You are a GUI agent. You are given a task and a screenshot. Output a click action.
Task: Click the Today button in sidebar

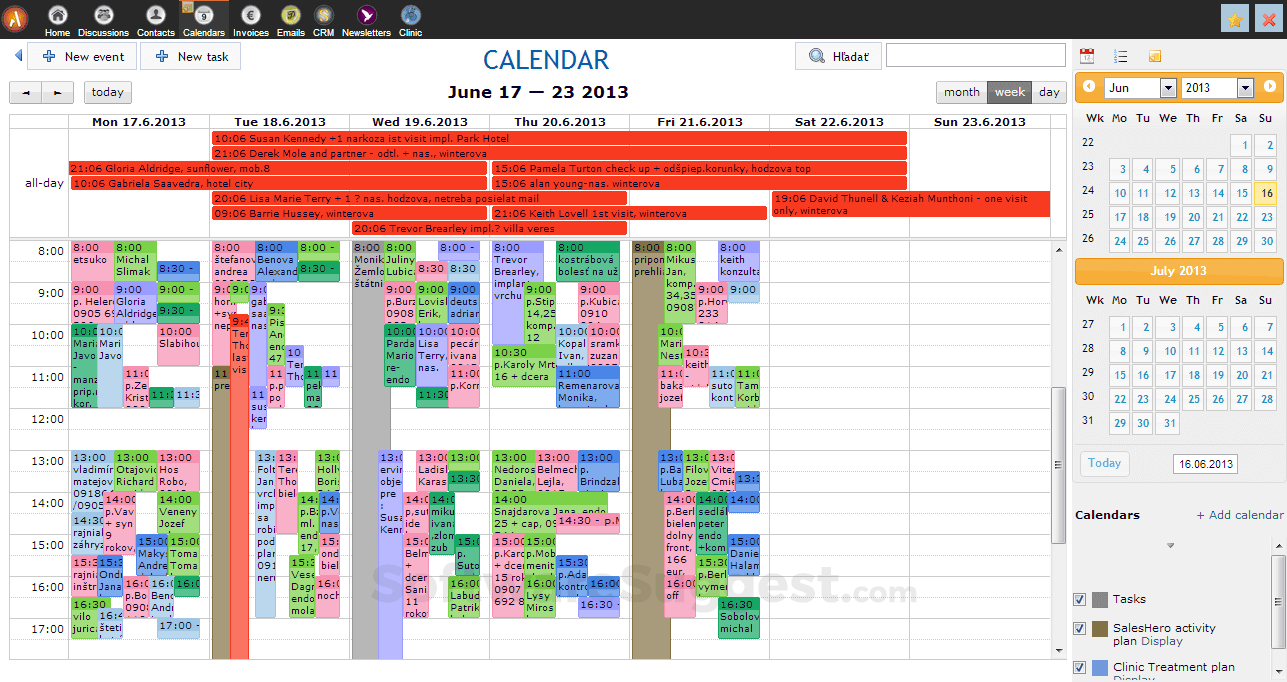pos(1104,463)
